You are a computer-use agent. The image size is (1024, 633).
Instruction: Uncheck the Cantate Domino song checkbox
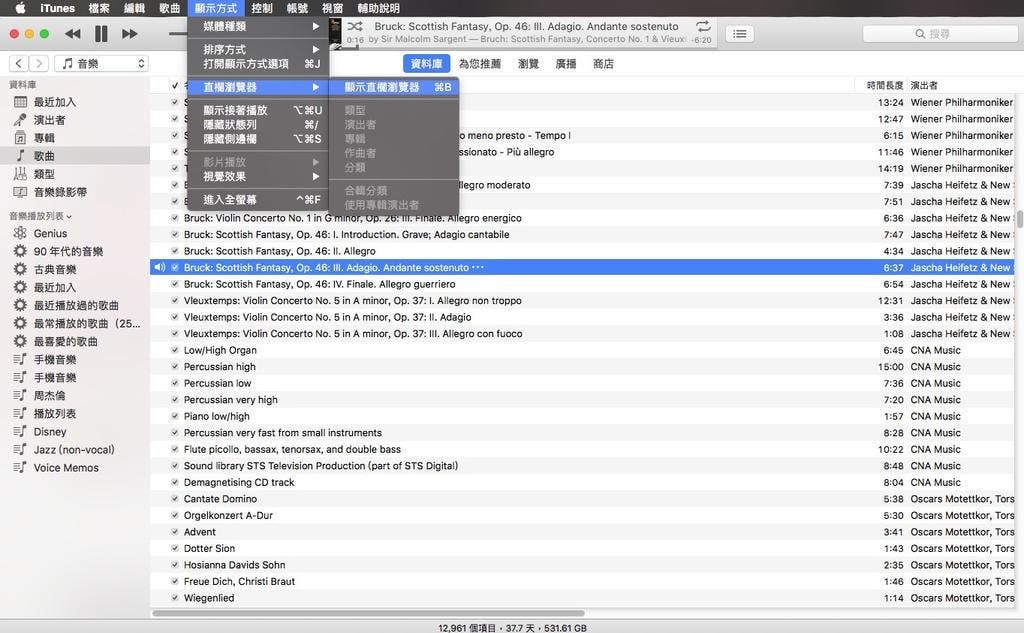[x=175, y=499]
